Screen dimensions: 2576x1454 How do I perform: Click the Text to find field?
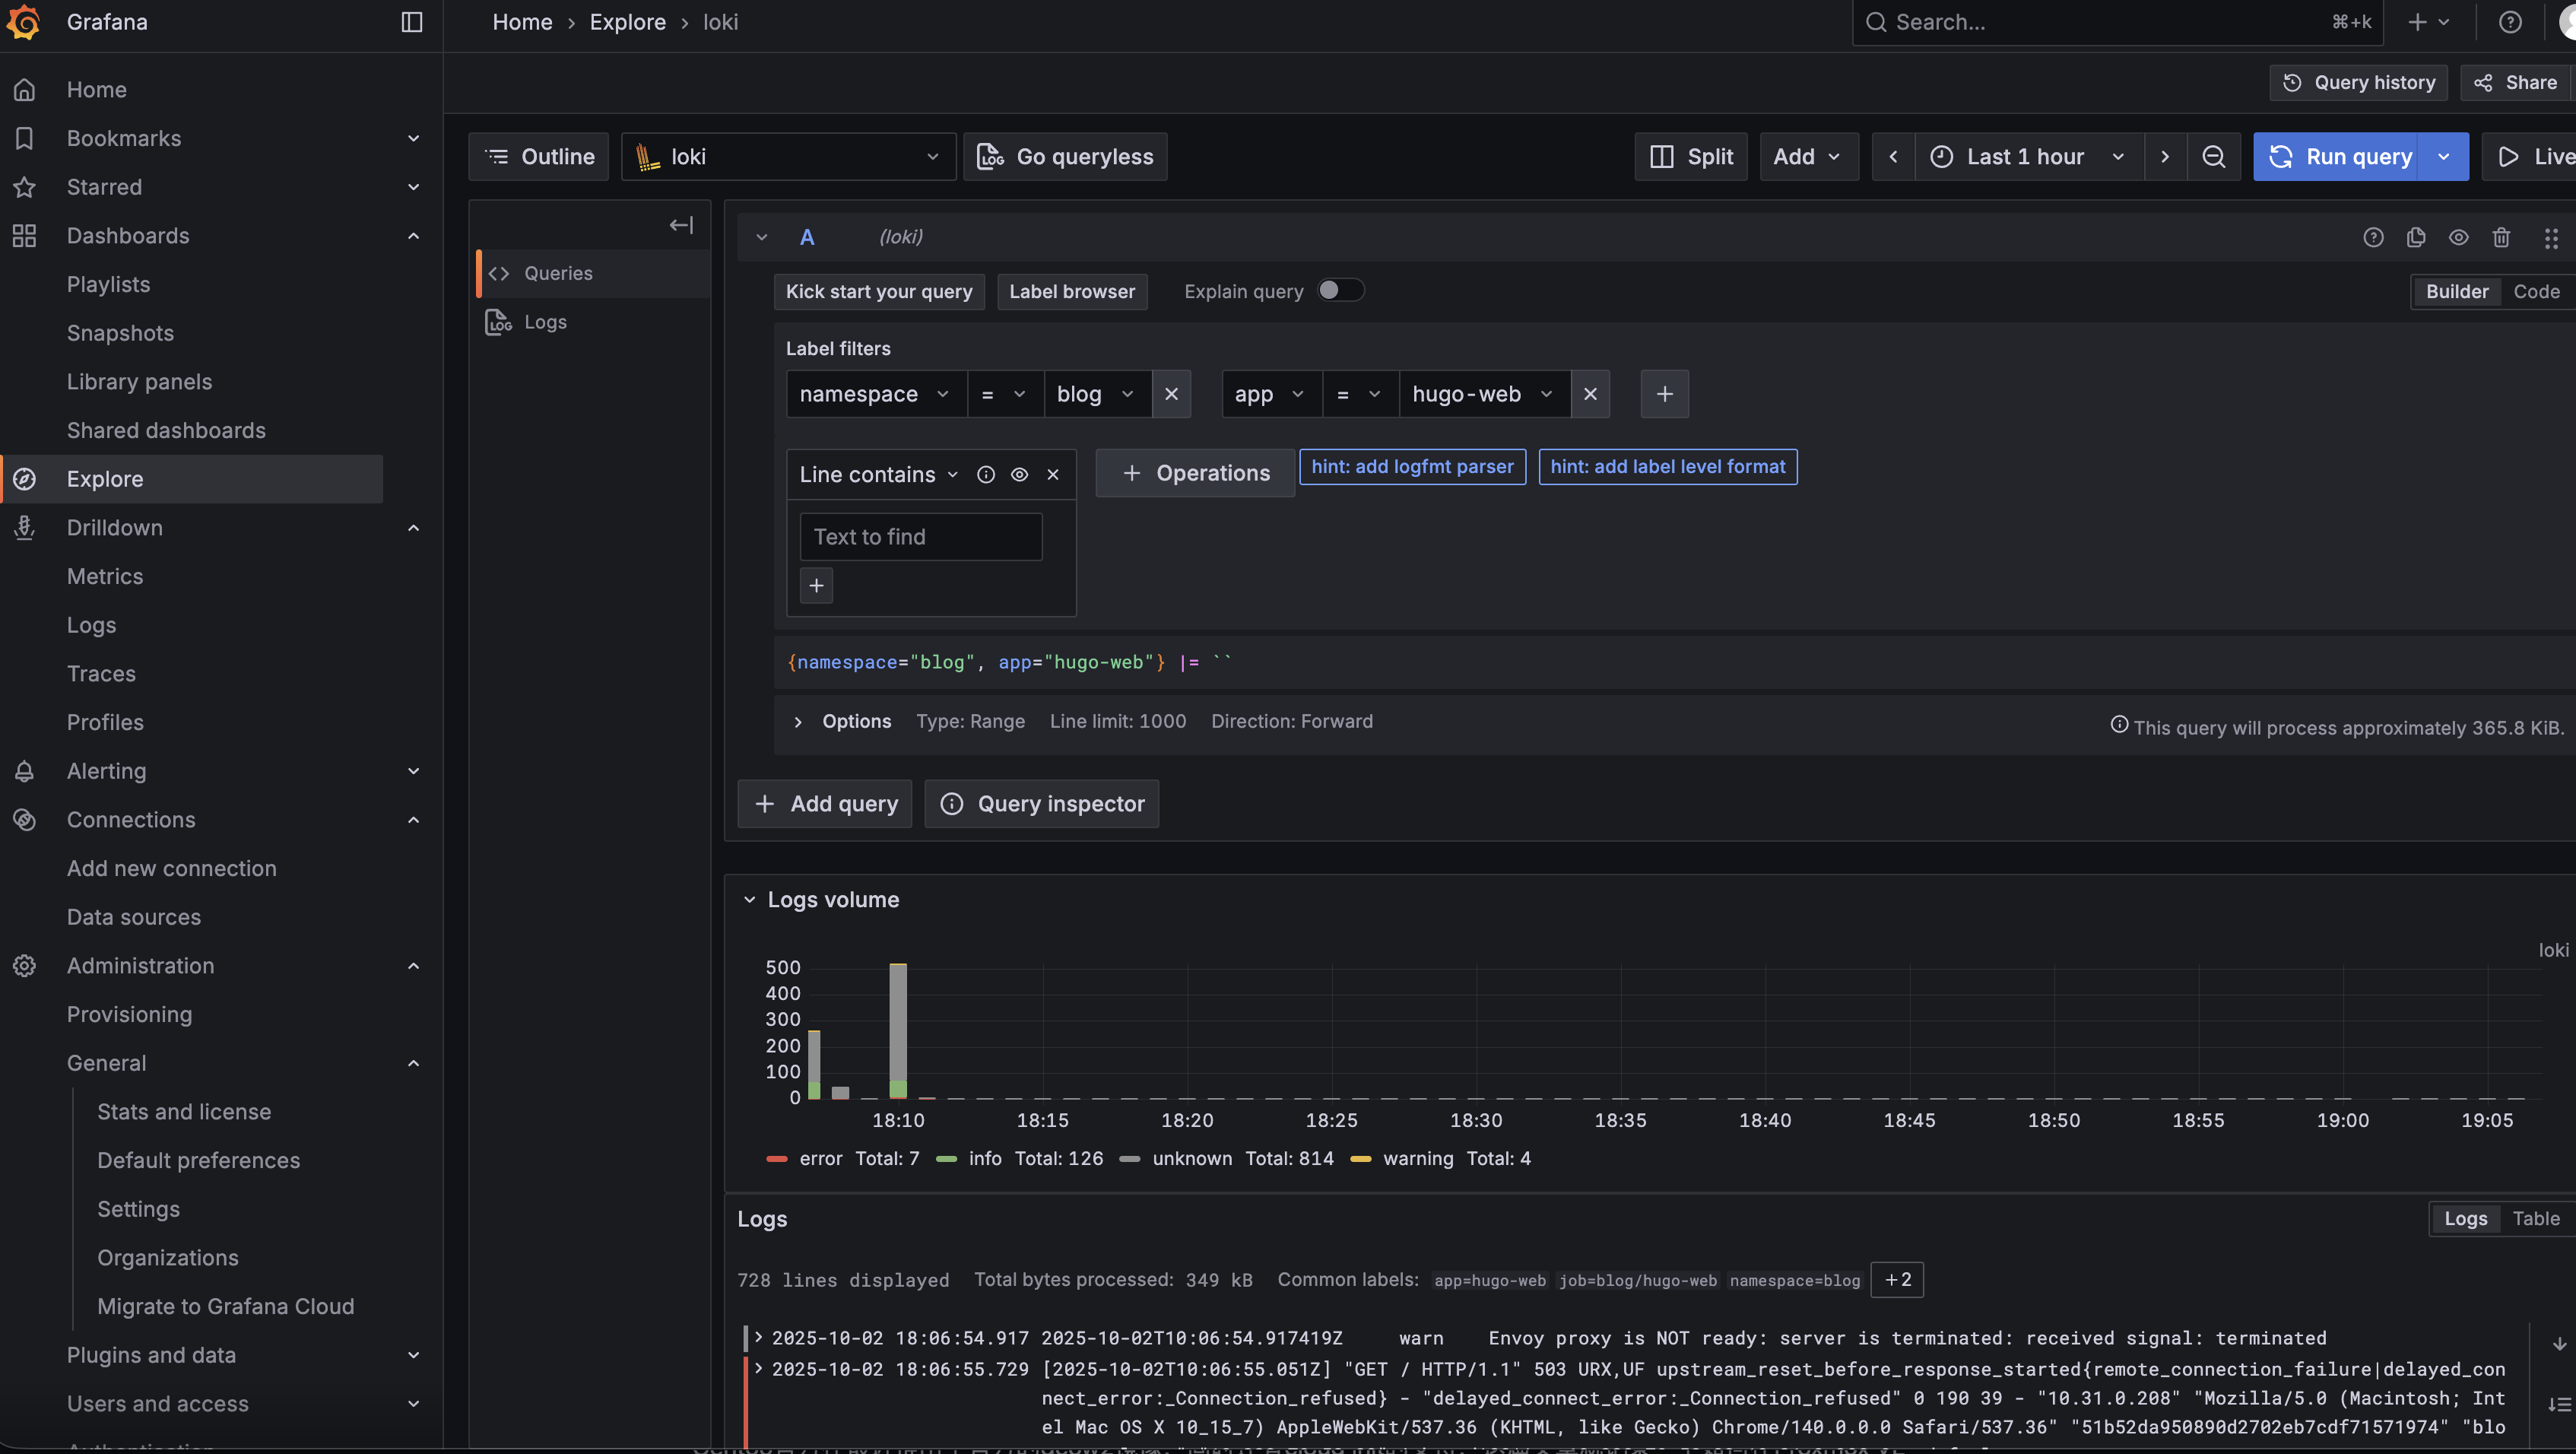920,537
